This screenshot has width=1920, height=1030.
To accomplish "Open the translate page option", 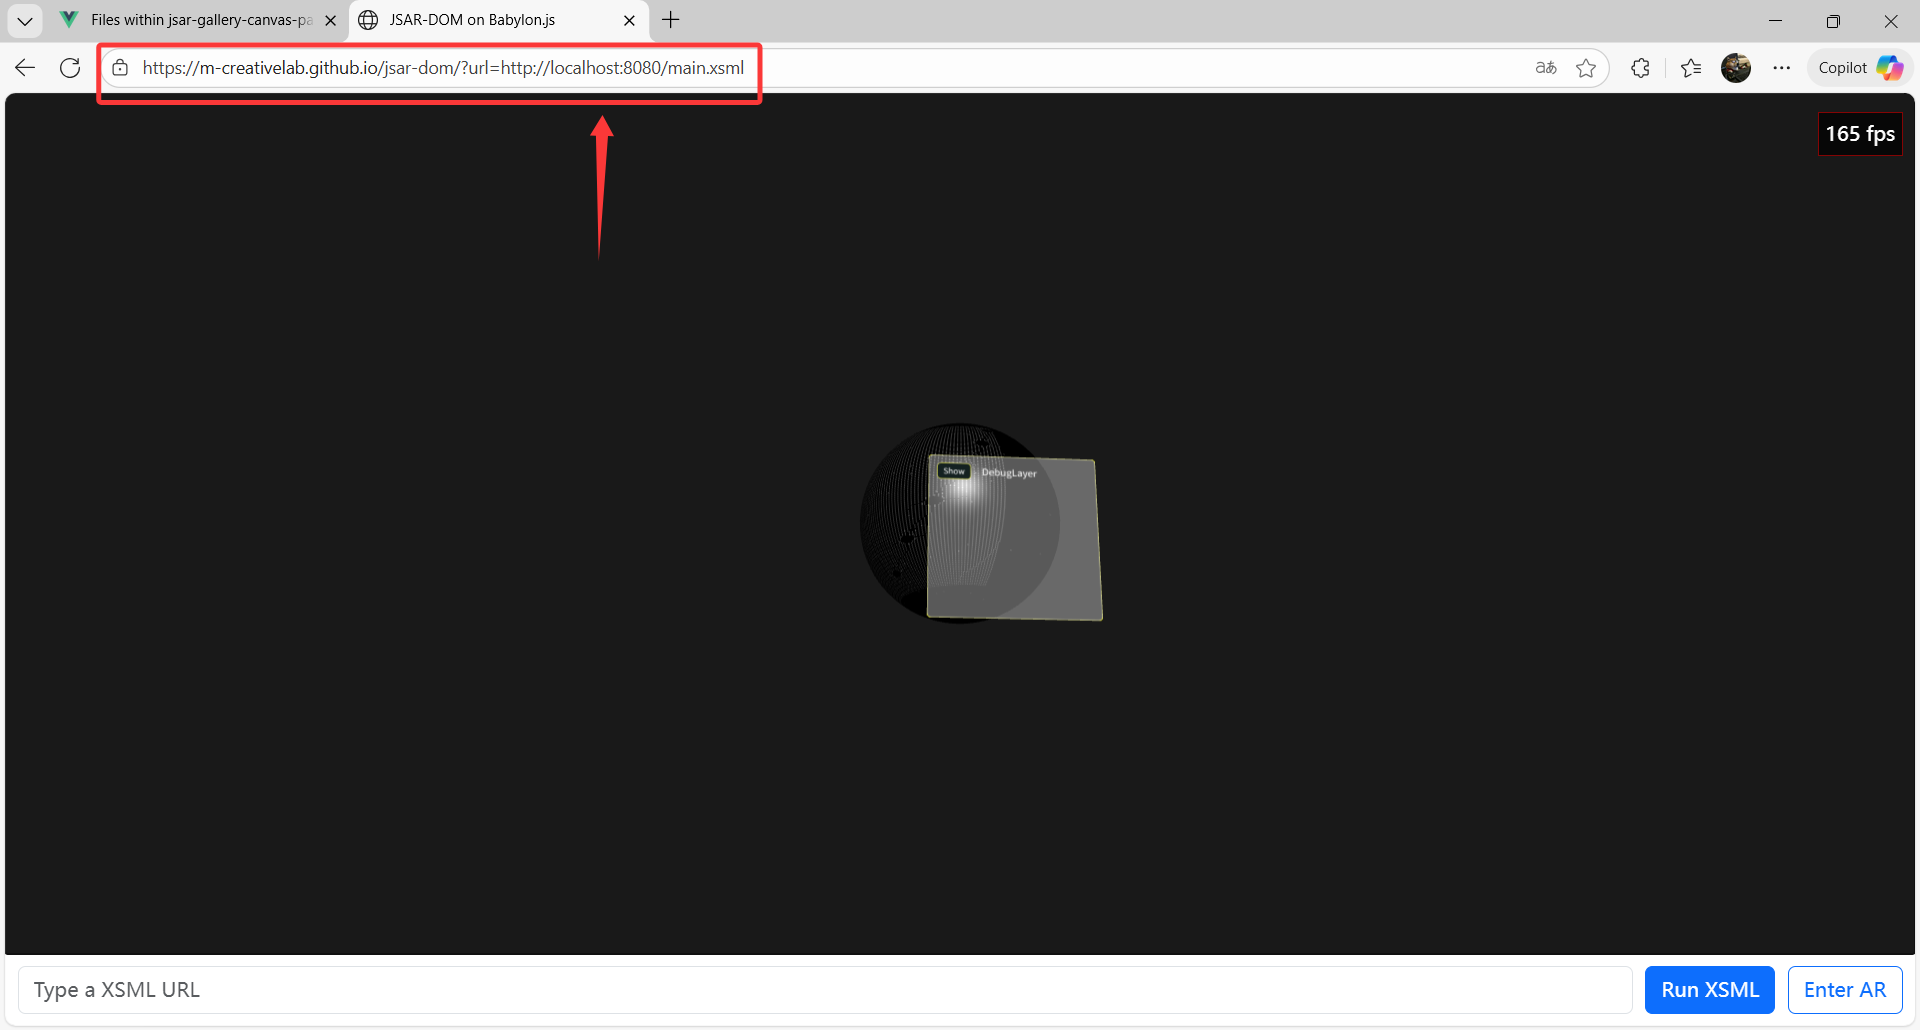I will [1546, 68].
